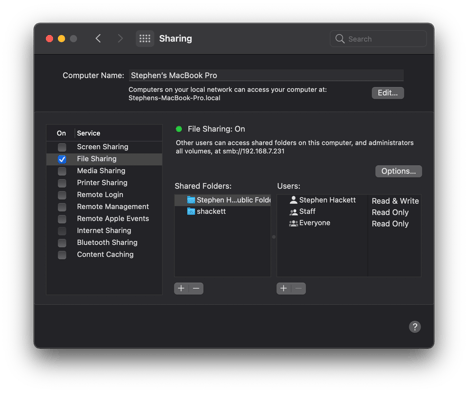
Task: Click the Service column header
Action: 88,133
